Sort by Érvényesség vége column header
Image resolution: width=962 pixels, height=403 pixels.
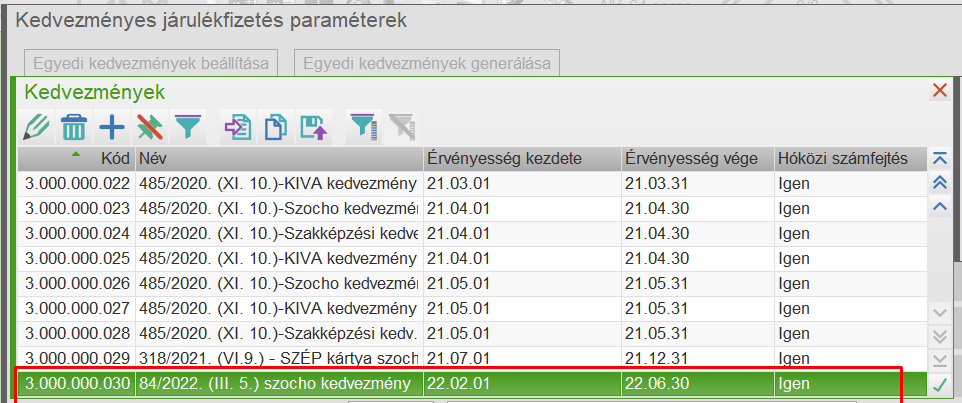click(x=698, y=159)
